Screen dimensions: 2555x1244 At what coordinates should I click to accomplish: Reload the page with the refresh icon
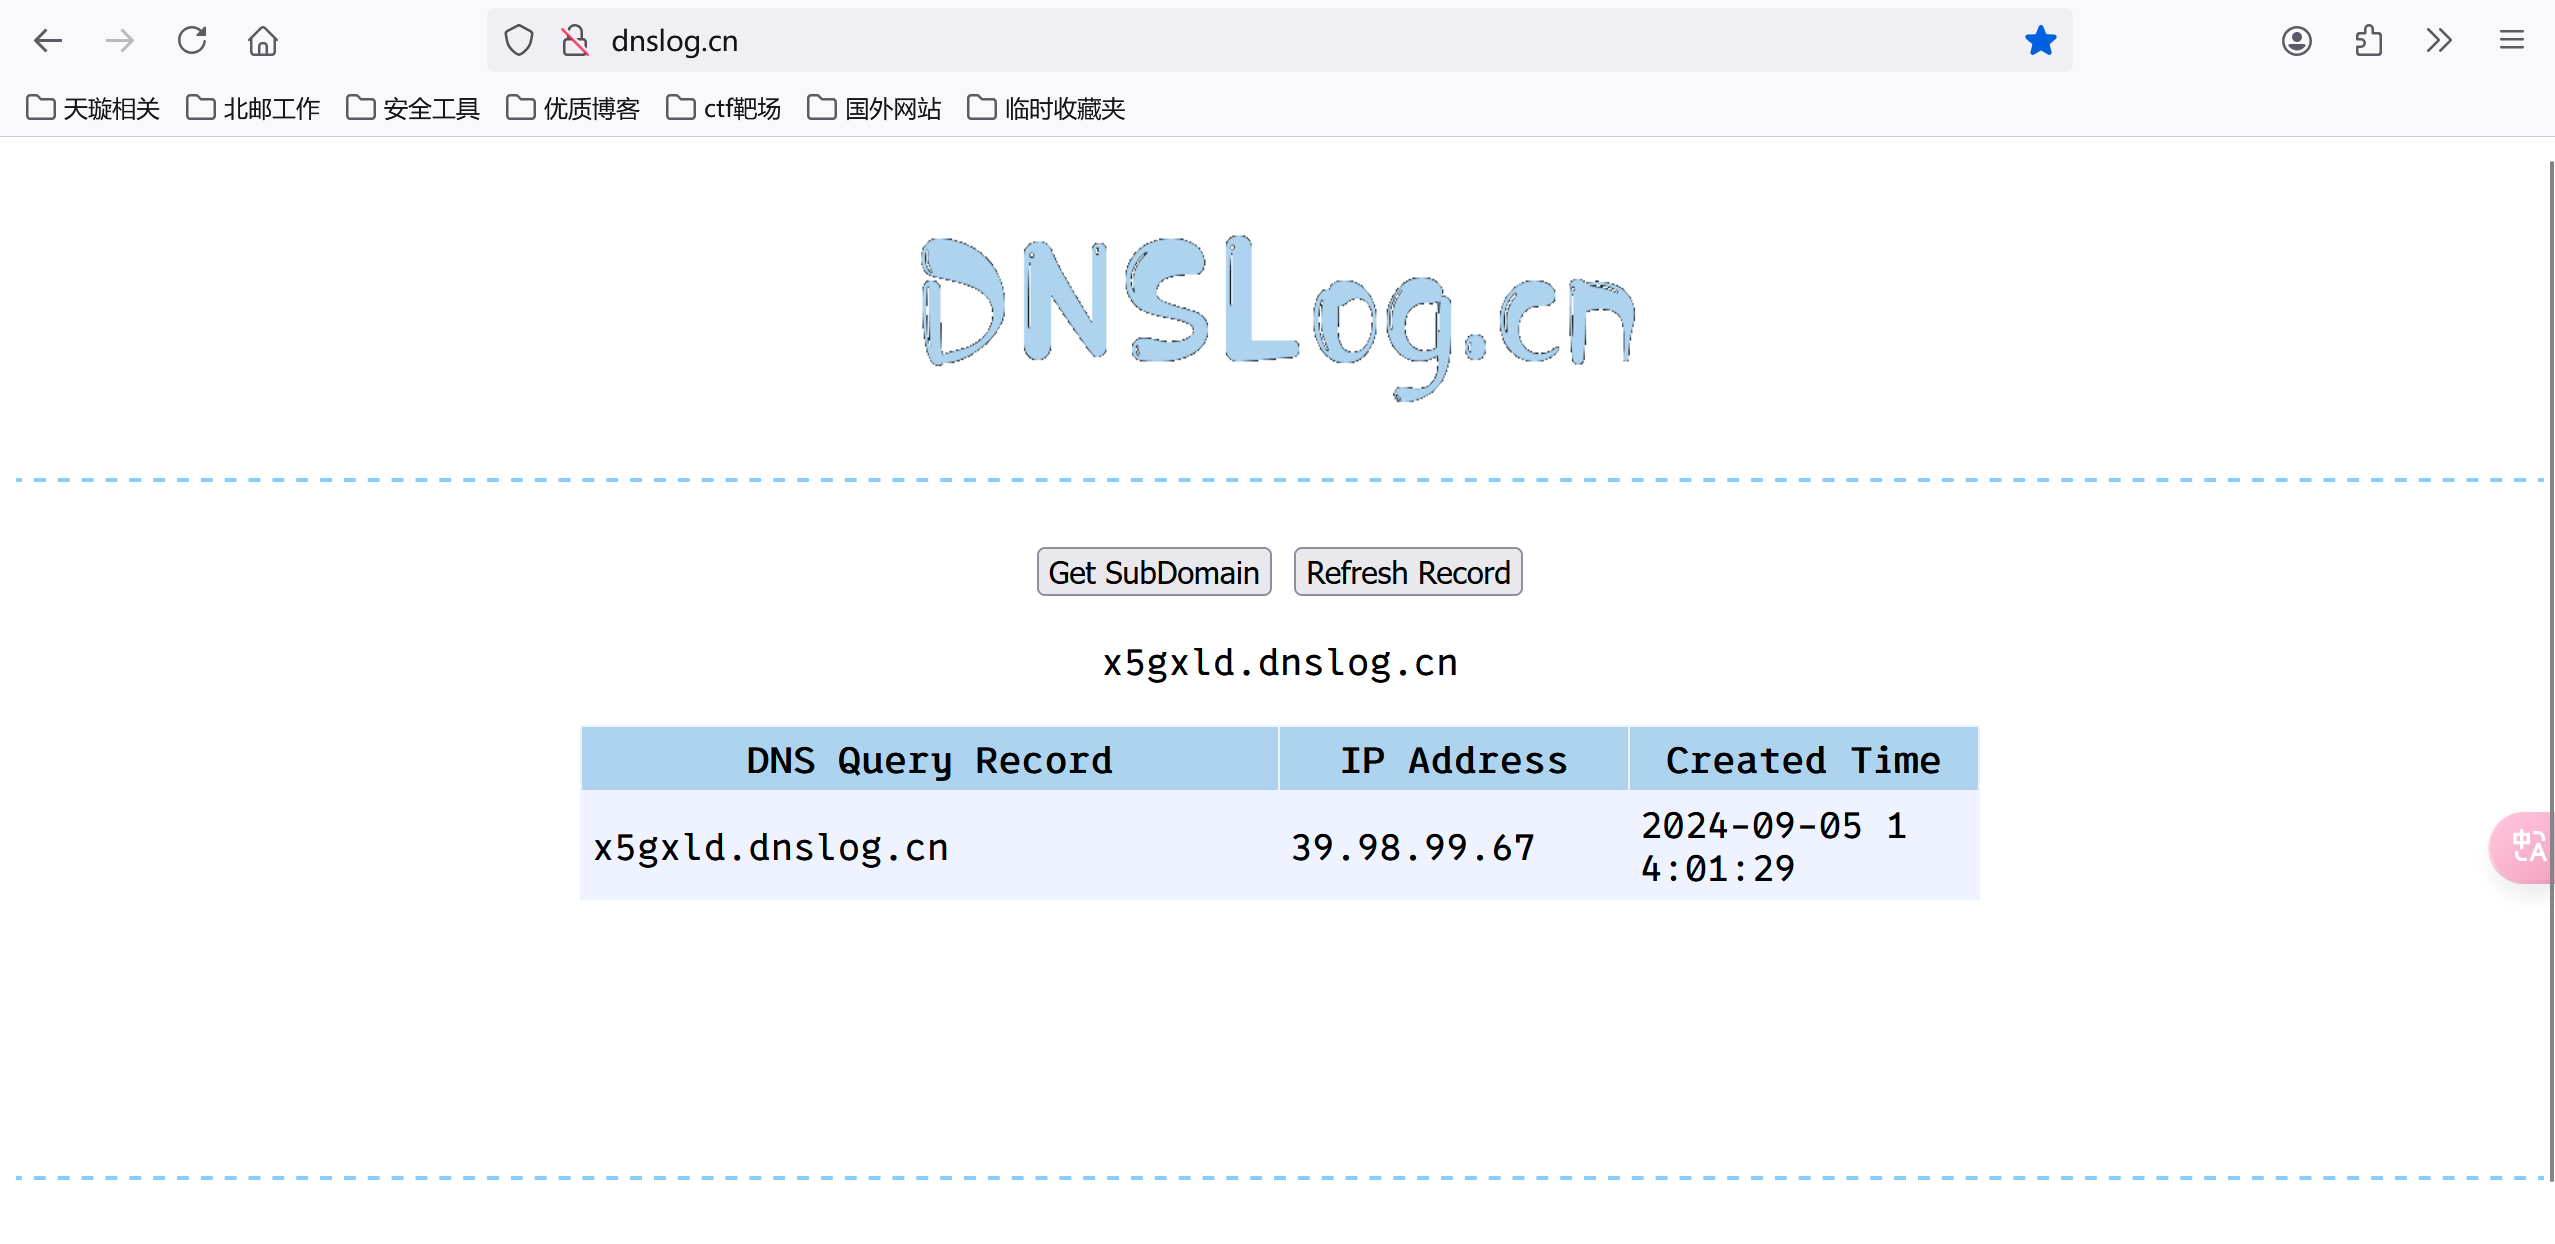(192, 41)
